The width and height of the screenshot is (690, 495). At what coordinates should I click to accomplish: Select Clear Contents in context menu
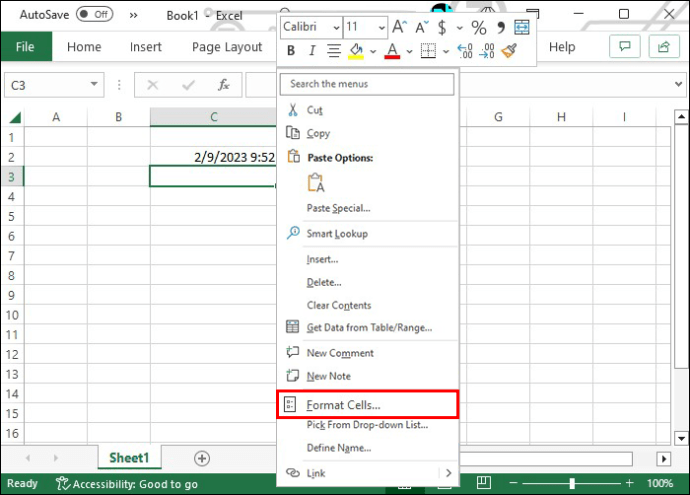click(338, 305)
